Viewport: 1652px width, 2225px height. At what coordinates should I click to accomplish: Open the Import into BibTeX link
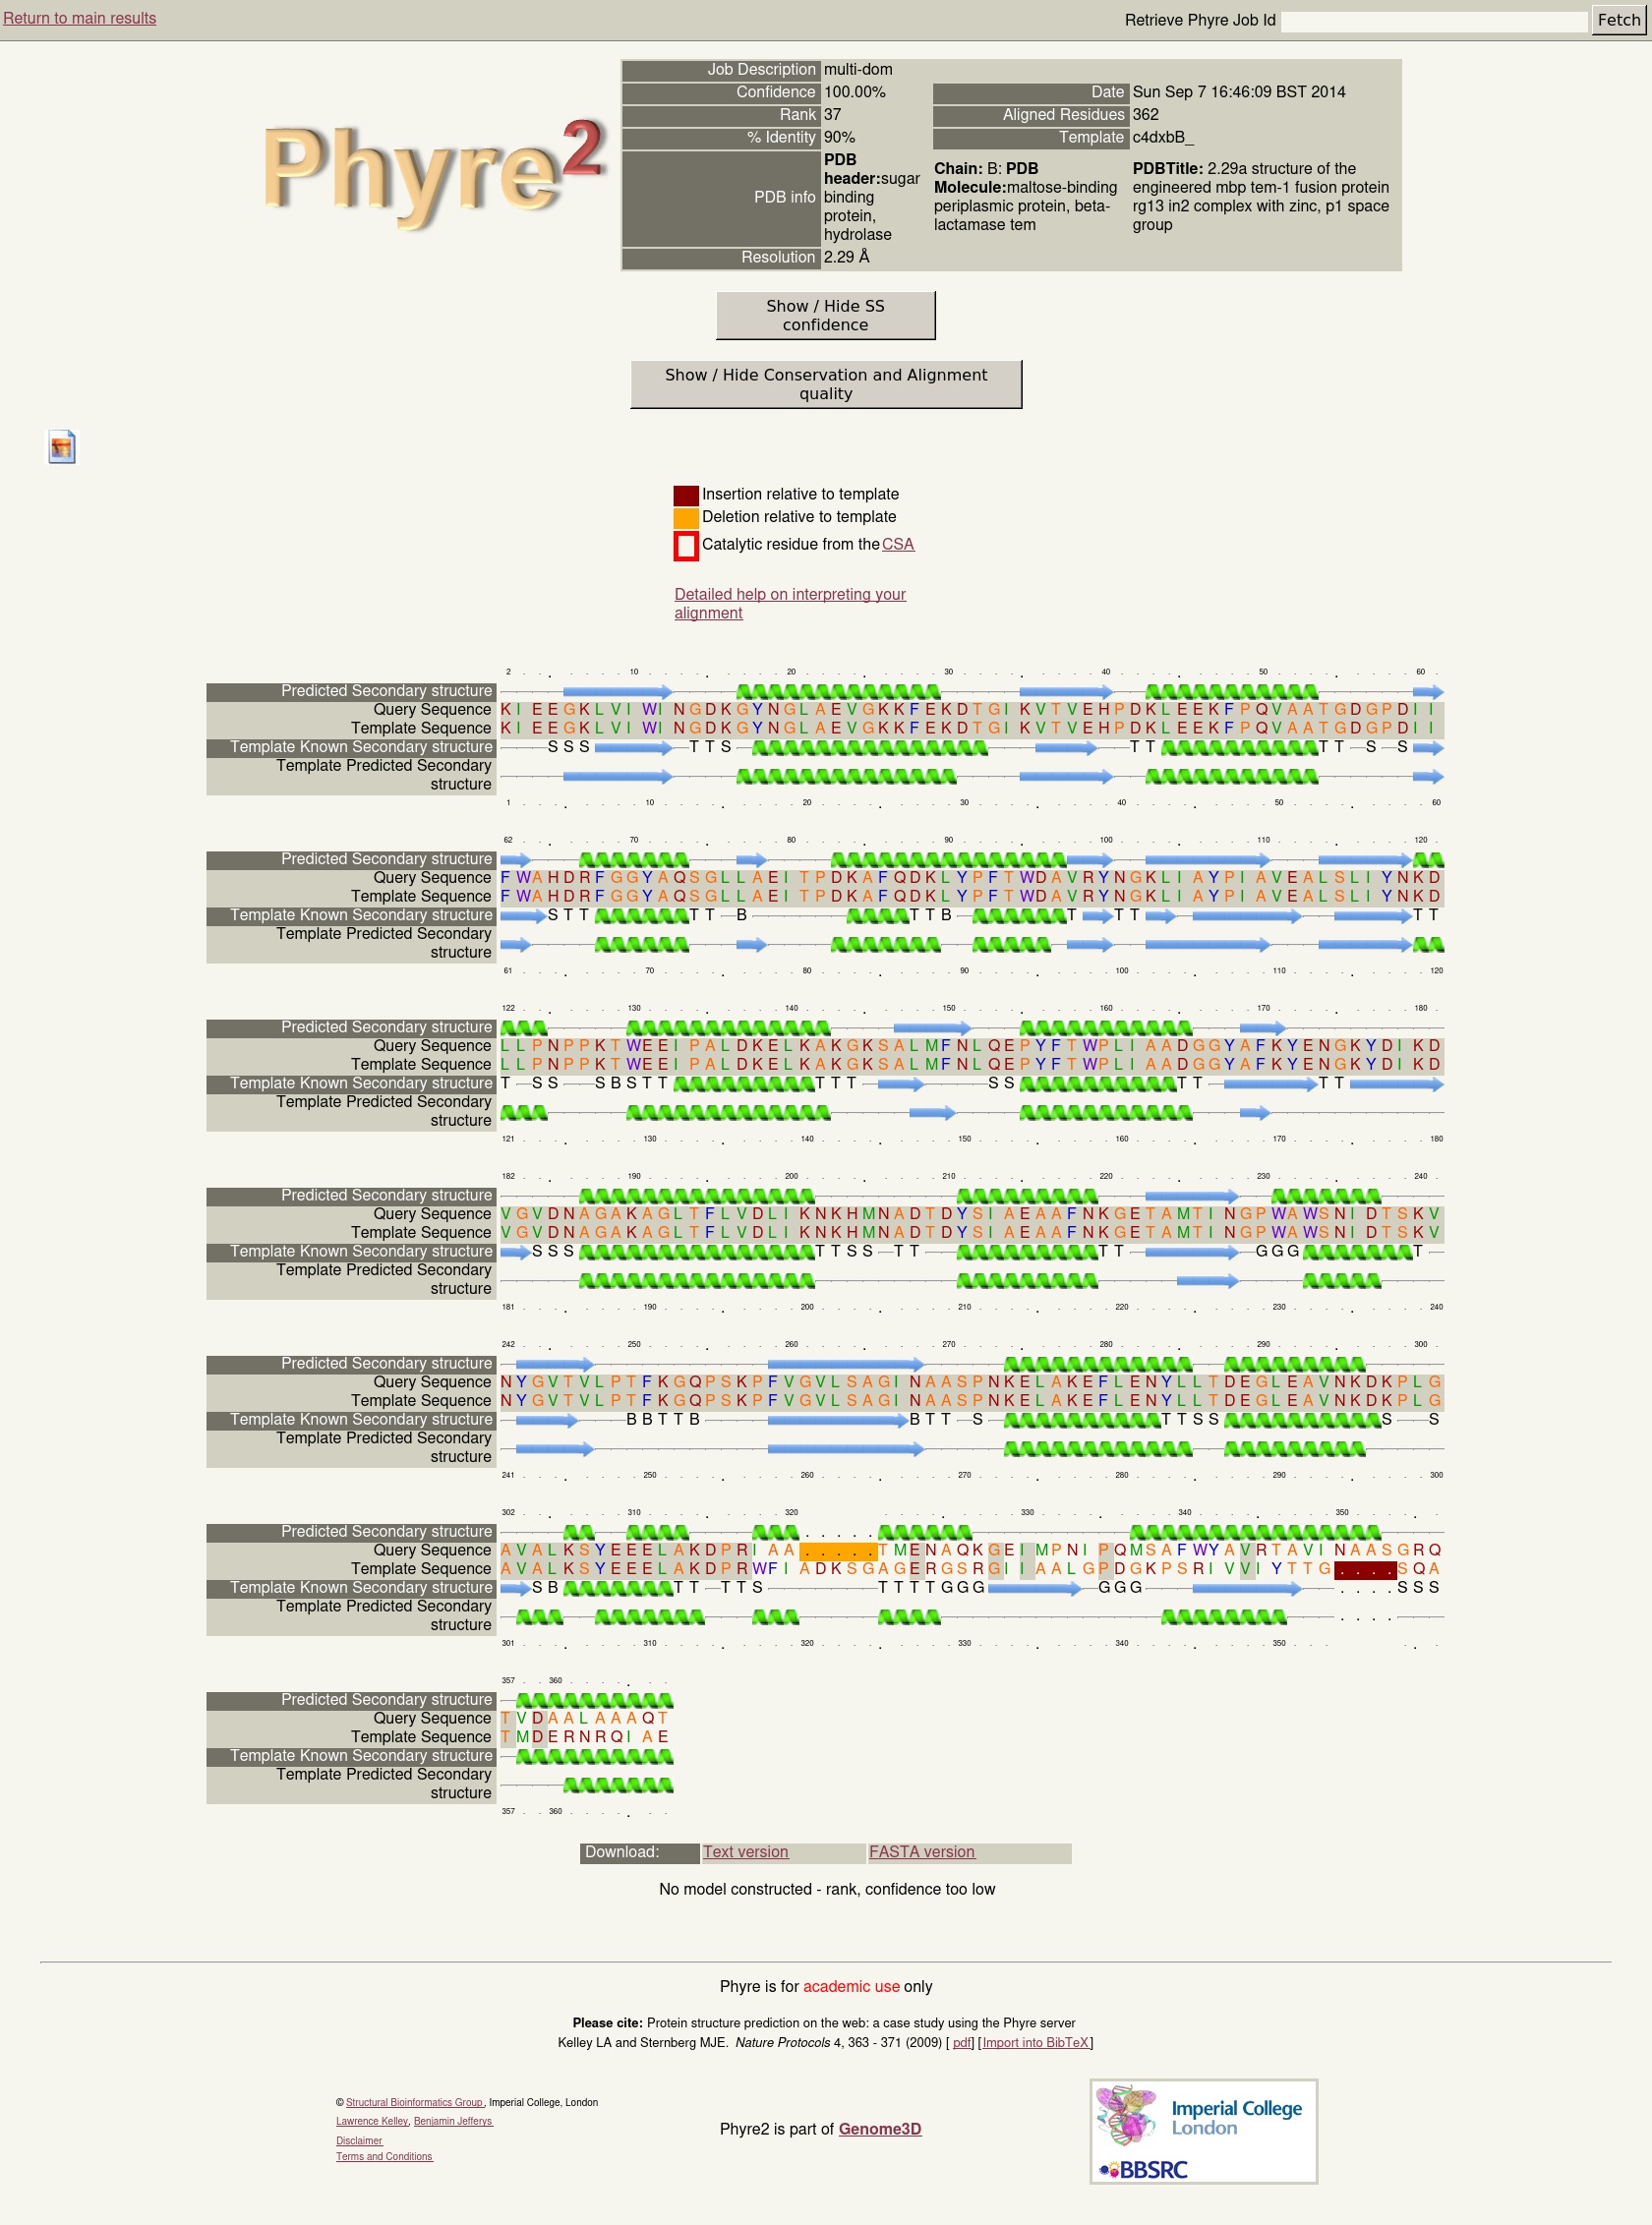1035,2042
